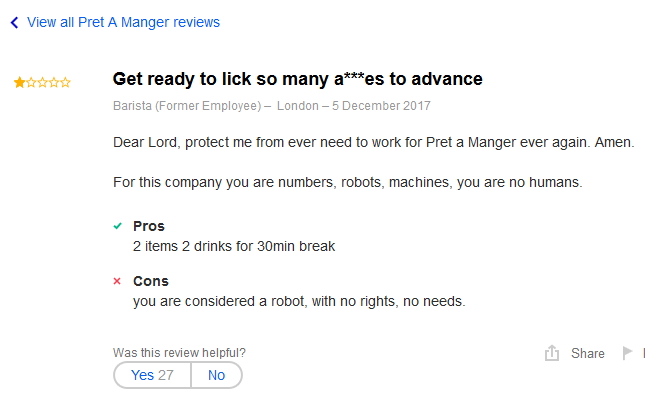Click the Share text label
Image resolution: width=645 pixels, height=418 pixels.
(x=588, y=353)
